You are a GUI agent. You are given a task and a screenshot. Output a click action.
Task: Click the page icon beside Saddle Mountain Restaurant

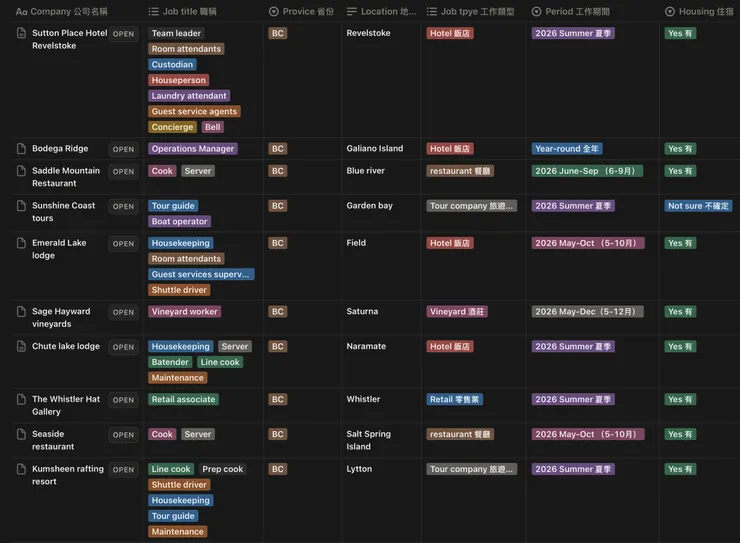click(x=21, y=171)
